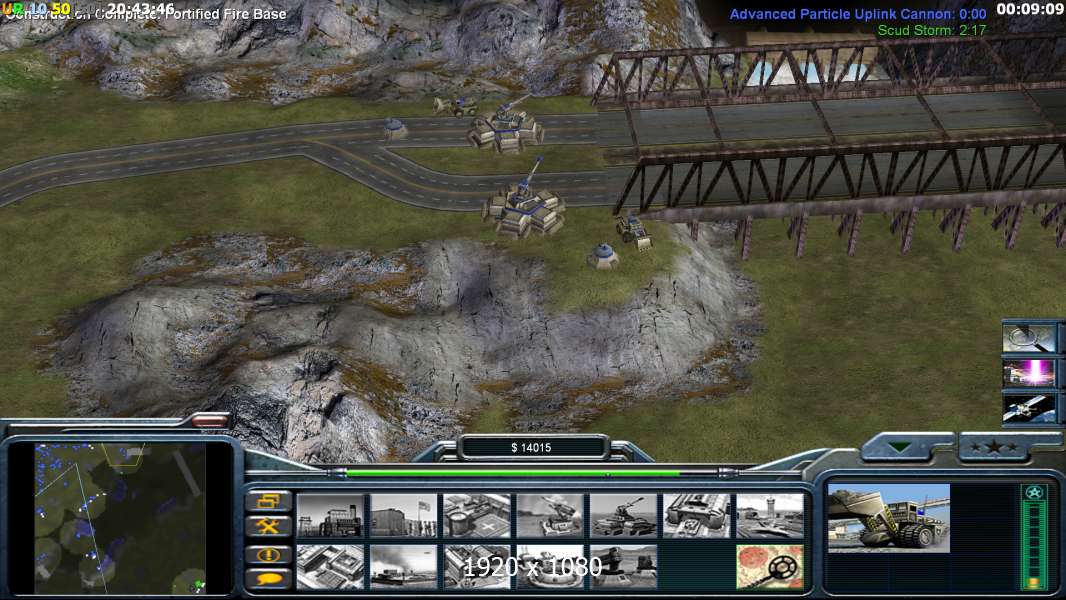Image resolution: width=1066 pixels, height=600 pixels.
Task: Click the Advanced Particle Uplink Cannon timer
Action: click(x=858, y=14)
